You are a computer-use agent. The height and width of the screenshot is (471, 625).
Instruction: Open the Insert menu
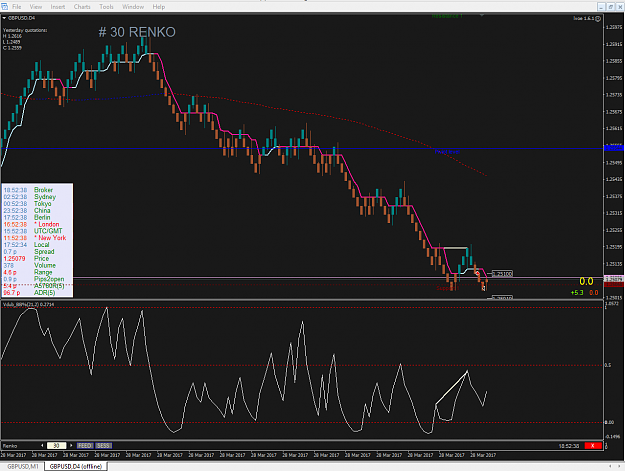tap(58, 7)
